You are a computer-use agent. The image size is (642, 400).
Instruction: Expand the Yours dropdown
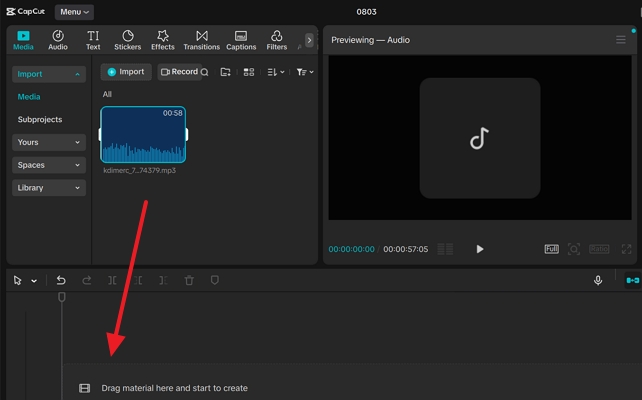click(x=49, y=142)
